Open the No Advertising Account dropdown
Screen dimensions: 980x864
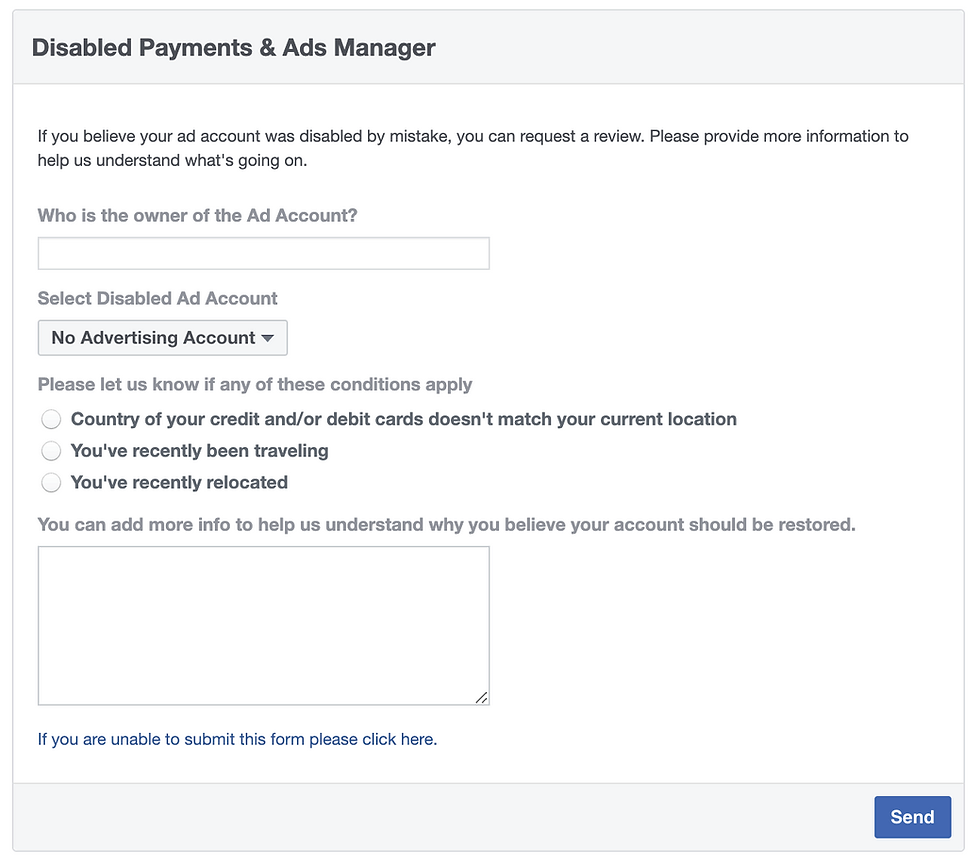(162, 338)
